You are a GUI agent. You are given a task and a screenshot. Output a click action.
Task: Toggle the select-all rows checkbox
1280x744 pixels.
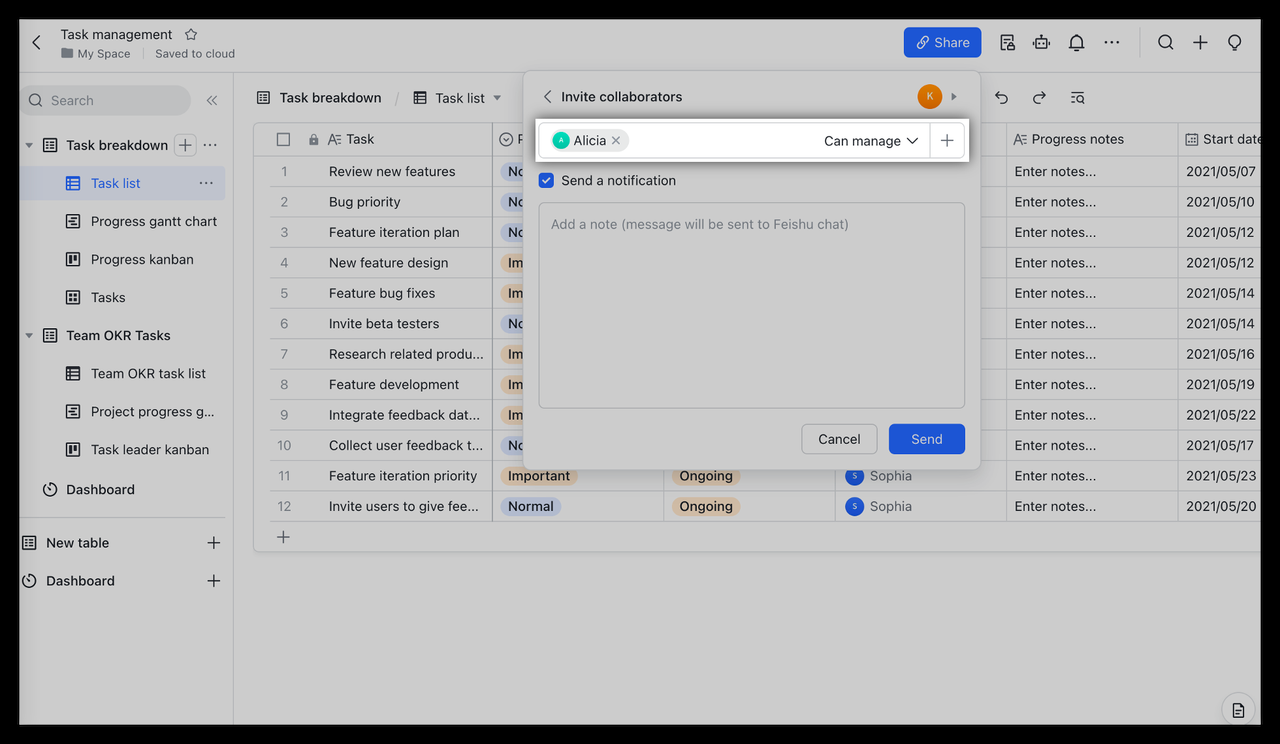click(x=283, y=140)
